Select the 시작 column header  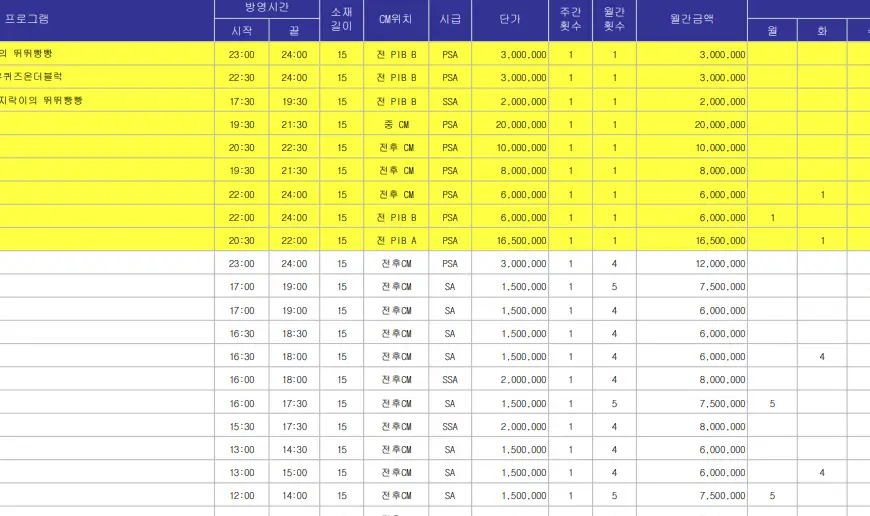[241, 31]
